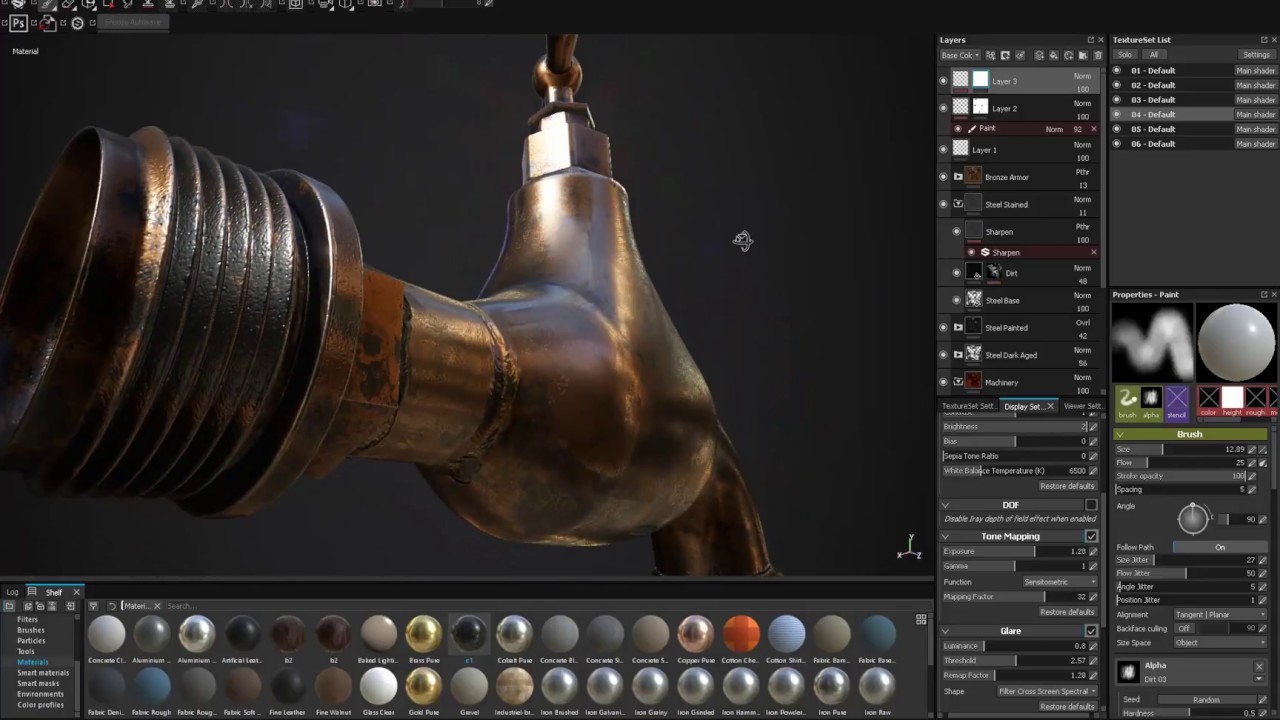Select the alpha slot in Properties - Paint

pyautogui.click(x=1152, y=400)
